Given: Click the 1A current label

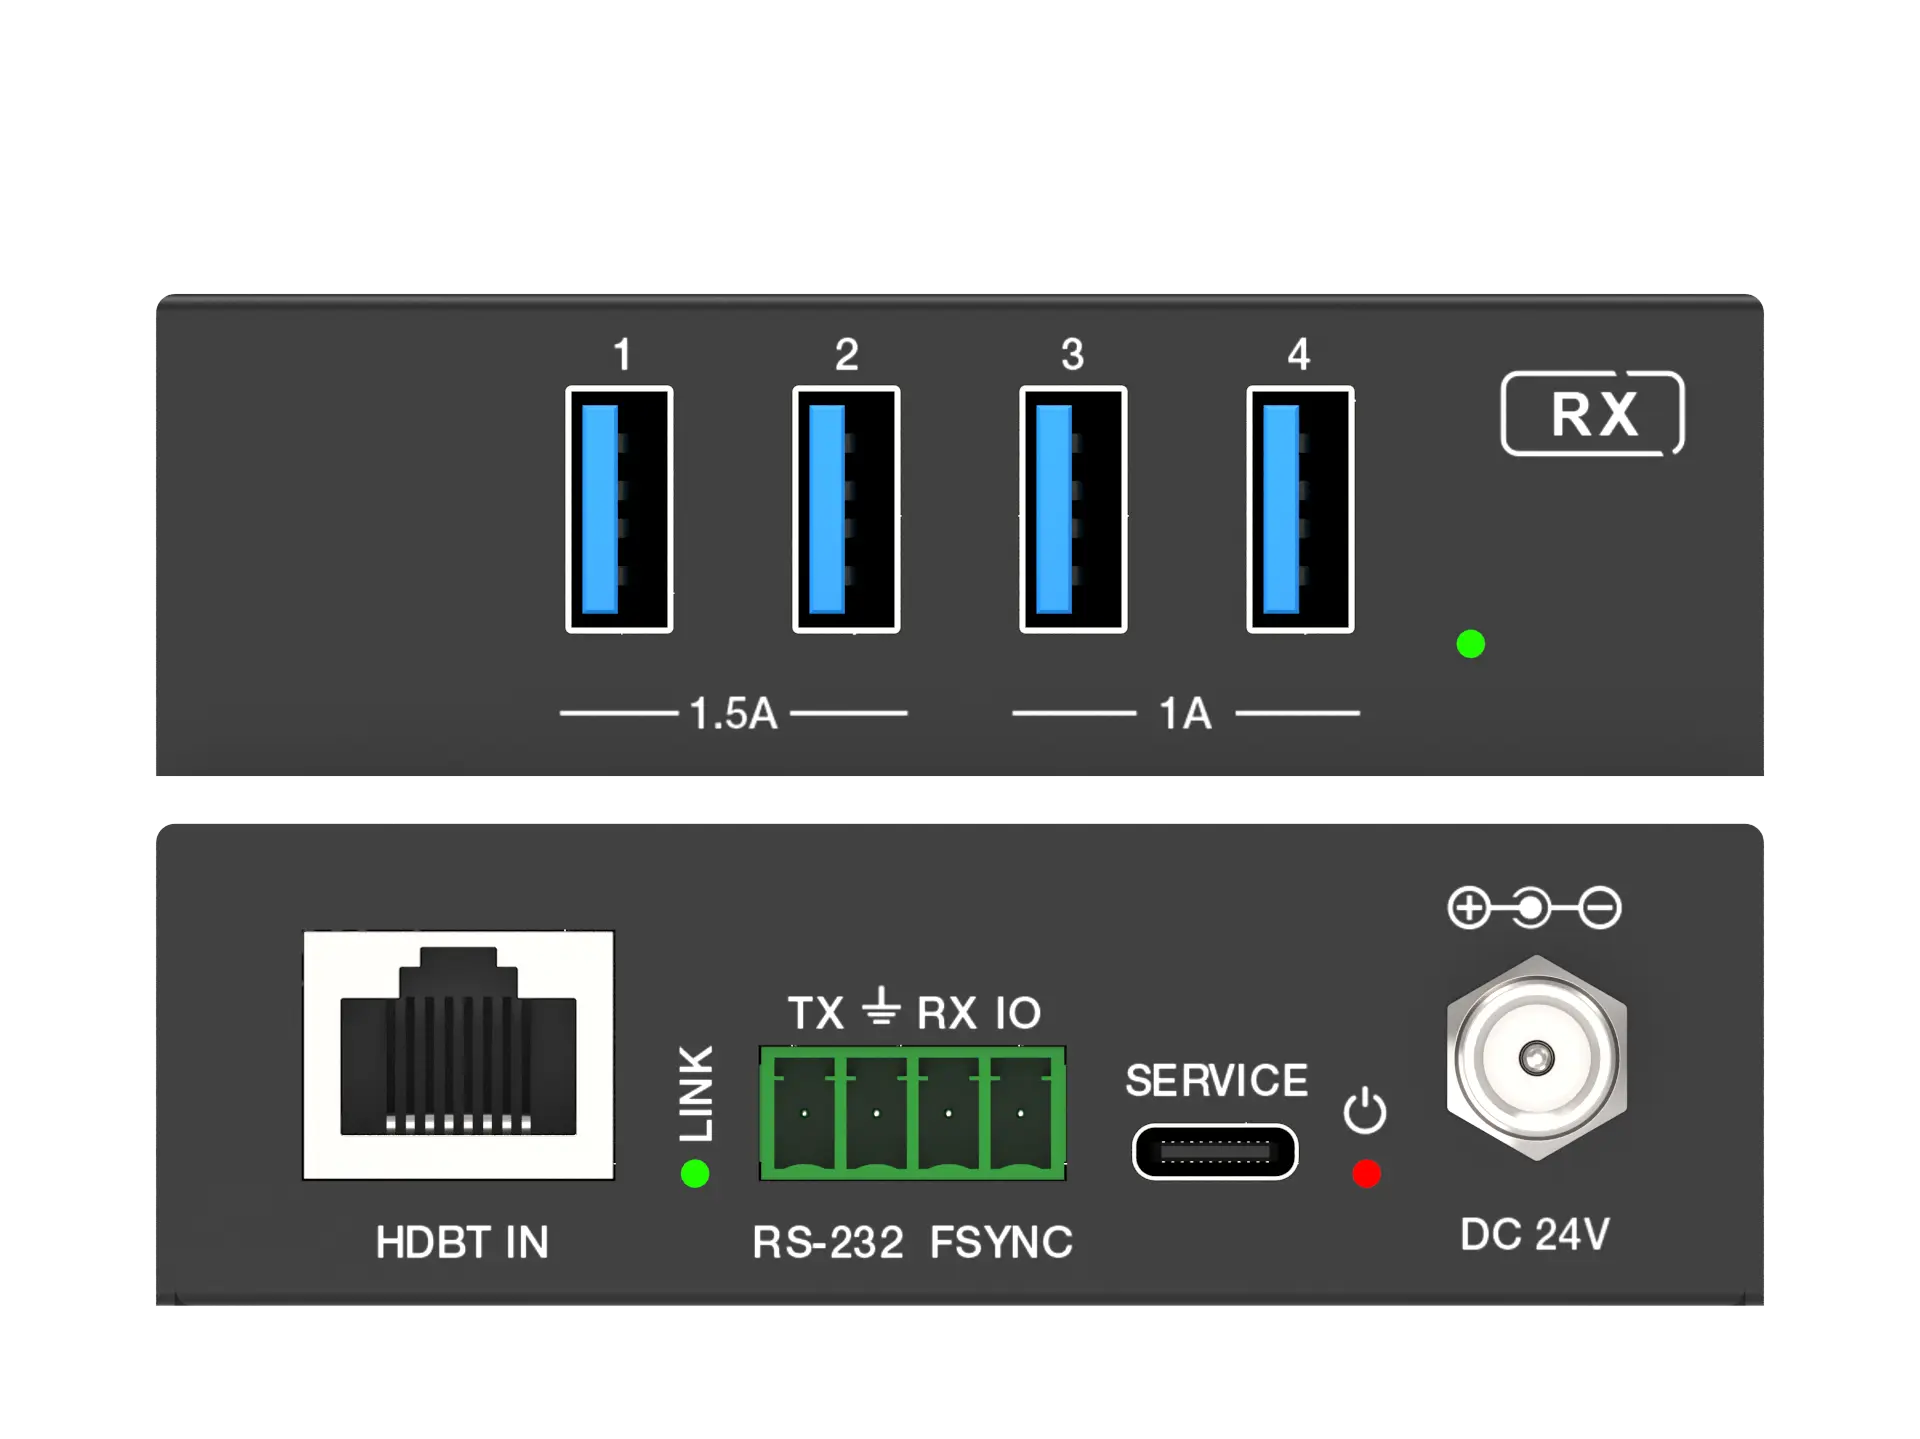Looking at the screenshot, I should 1186,714.
